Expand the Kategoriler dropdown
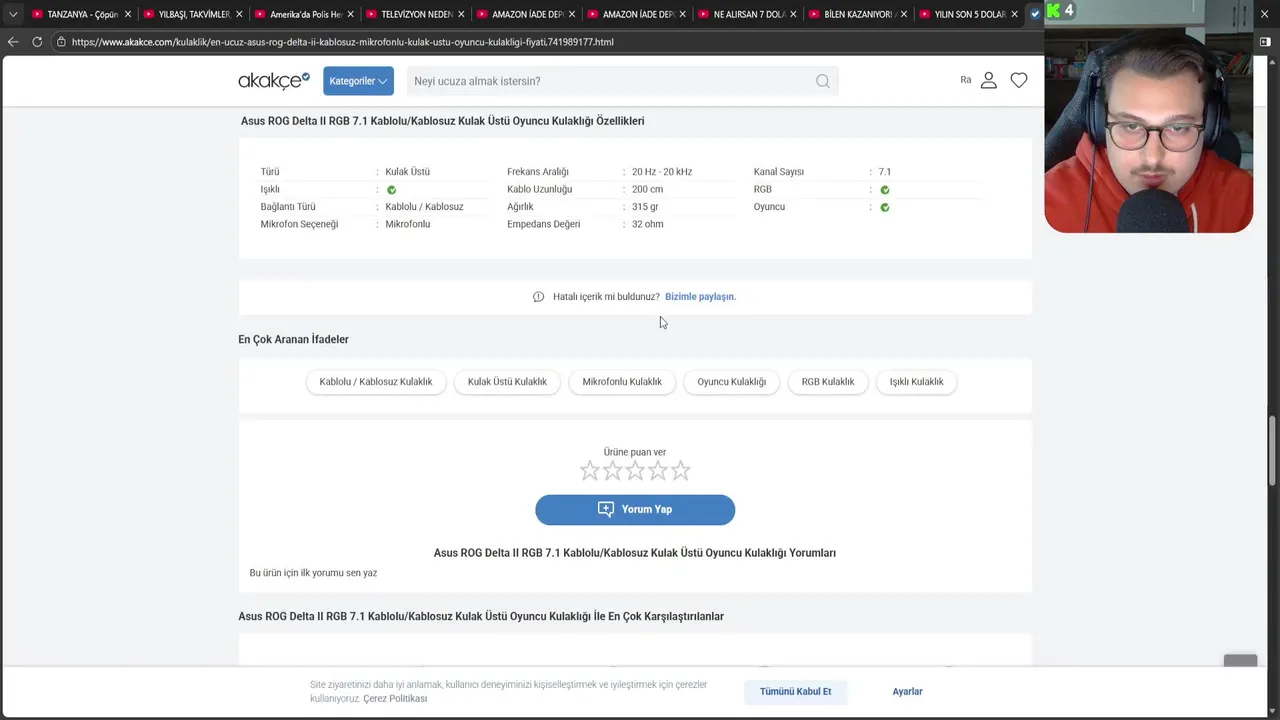Screen dimensions: 1280x720 coord(358,81)
